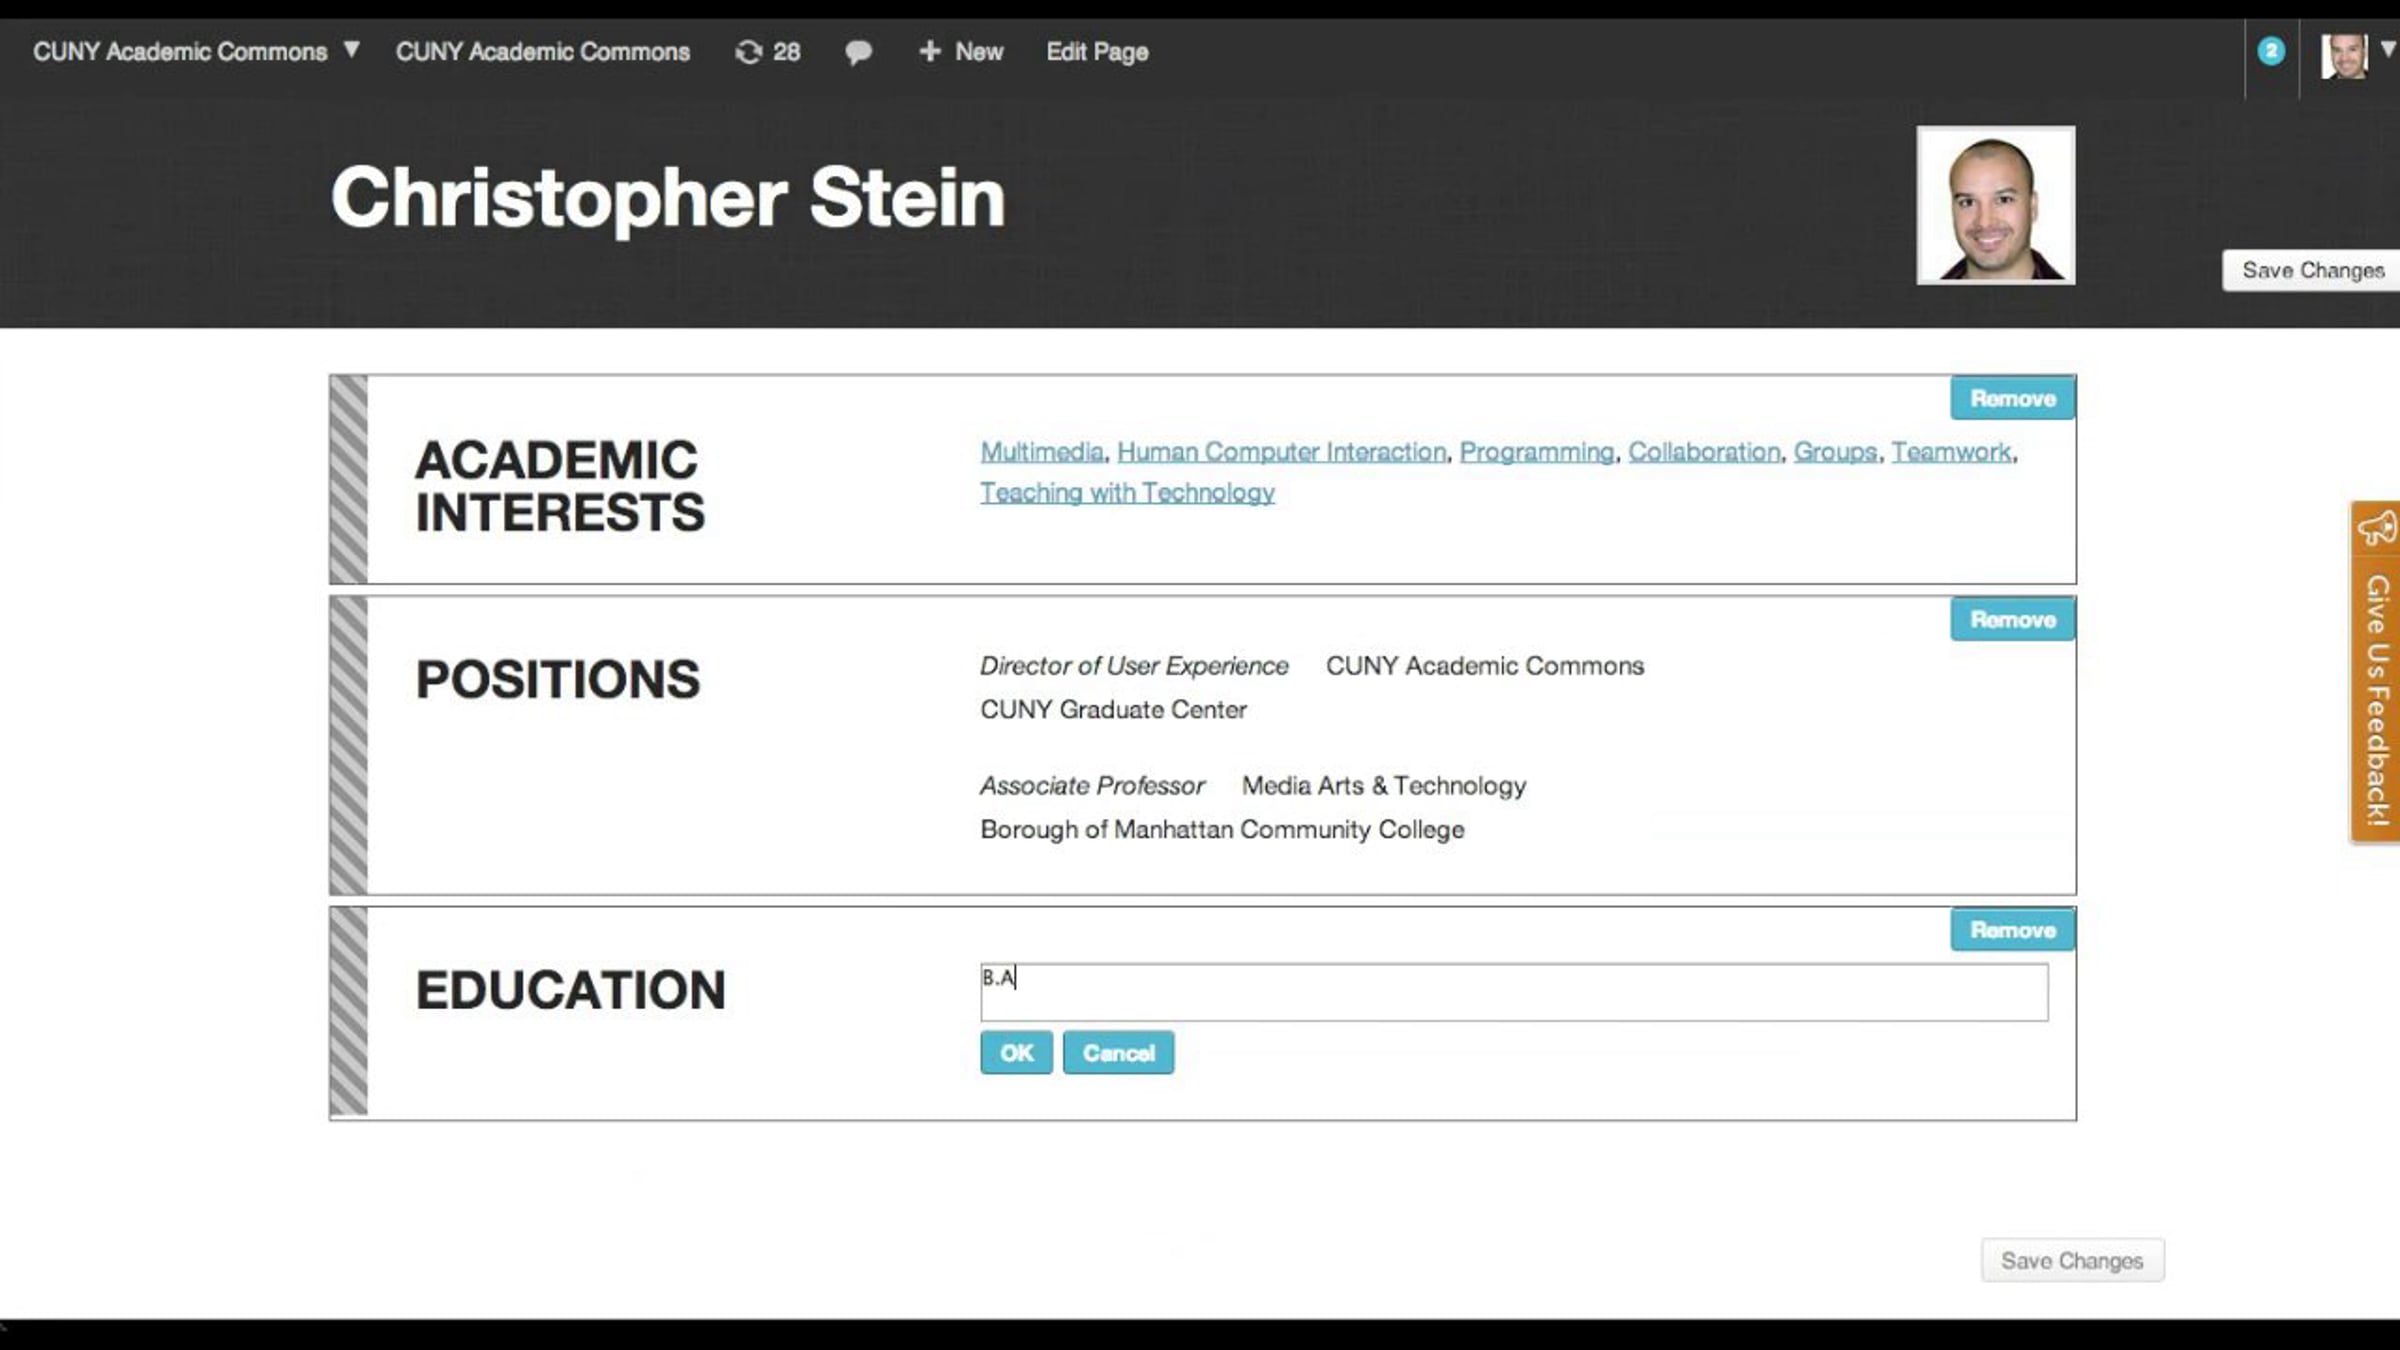Open the notifications badge showing 2

click(x=2271, y=51)
